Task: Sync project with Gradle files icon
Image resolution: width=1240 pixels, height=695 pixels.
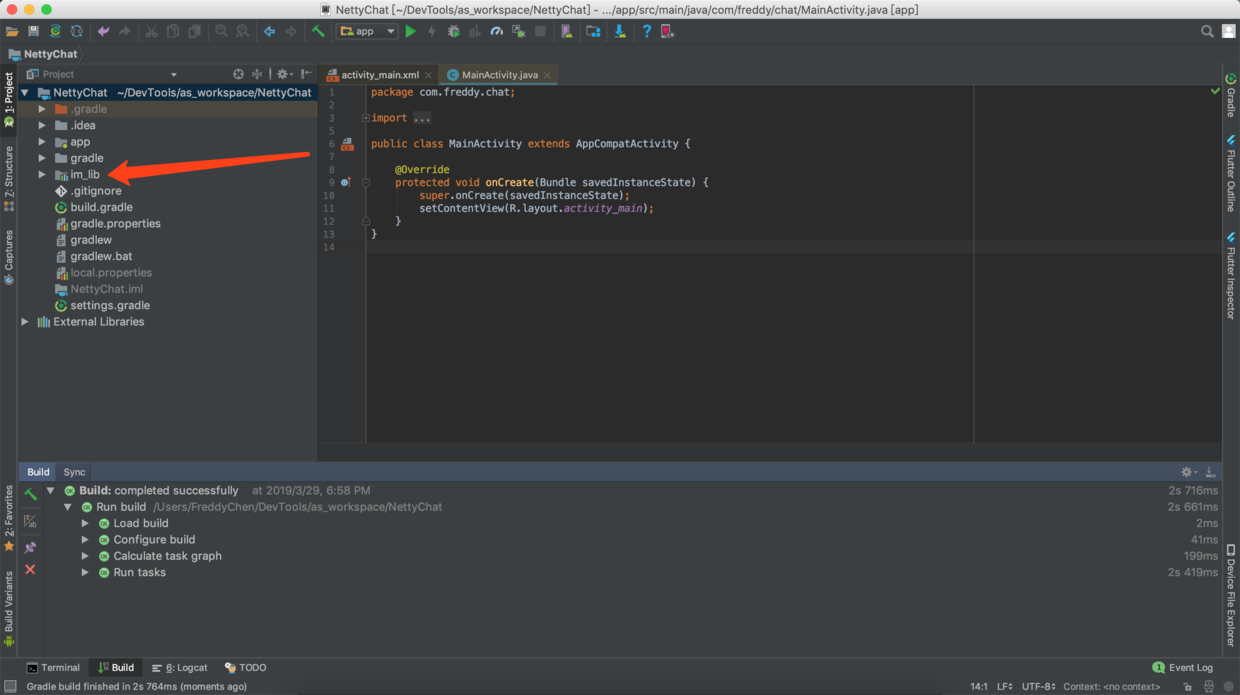Action: [x=620, y=31]
